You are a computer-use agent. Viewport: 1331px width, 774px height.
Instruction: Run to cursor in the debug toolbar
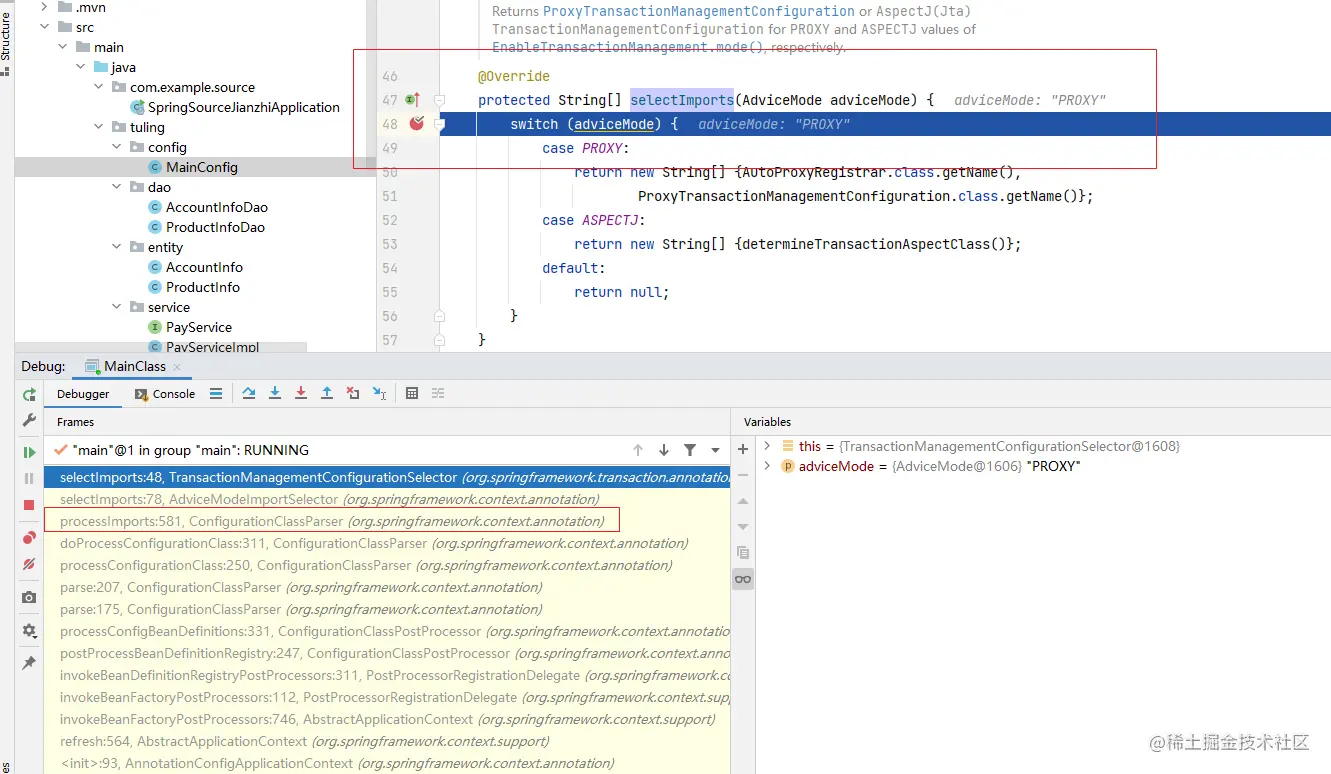(x=379, y=394)
